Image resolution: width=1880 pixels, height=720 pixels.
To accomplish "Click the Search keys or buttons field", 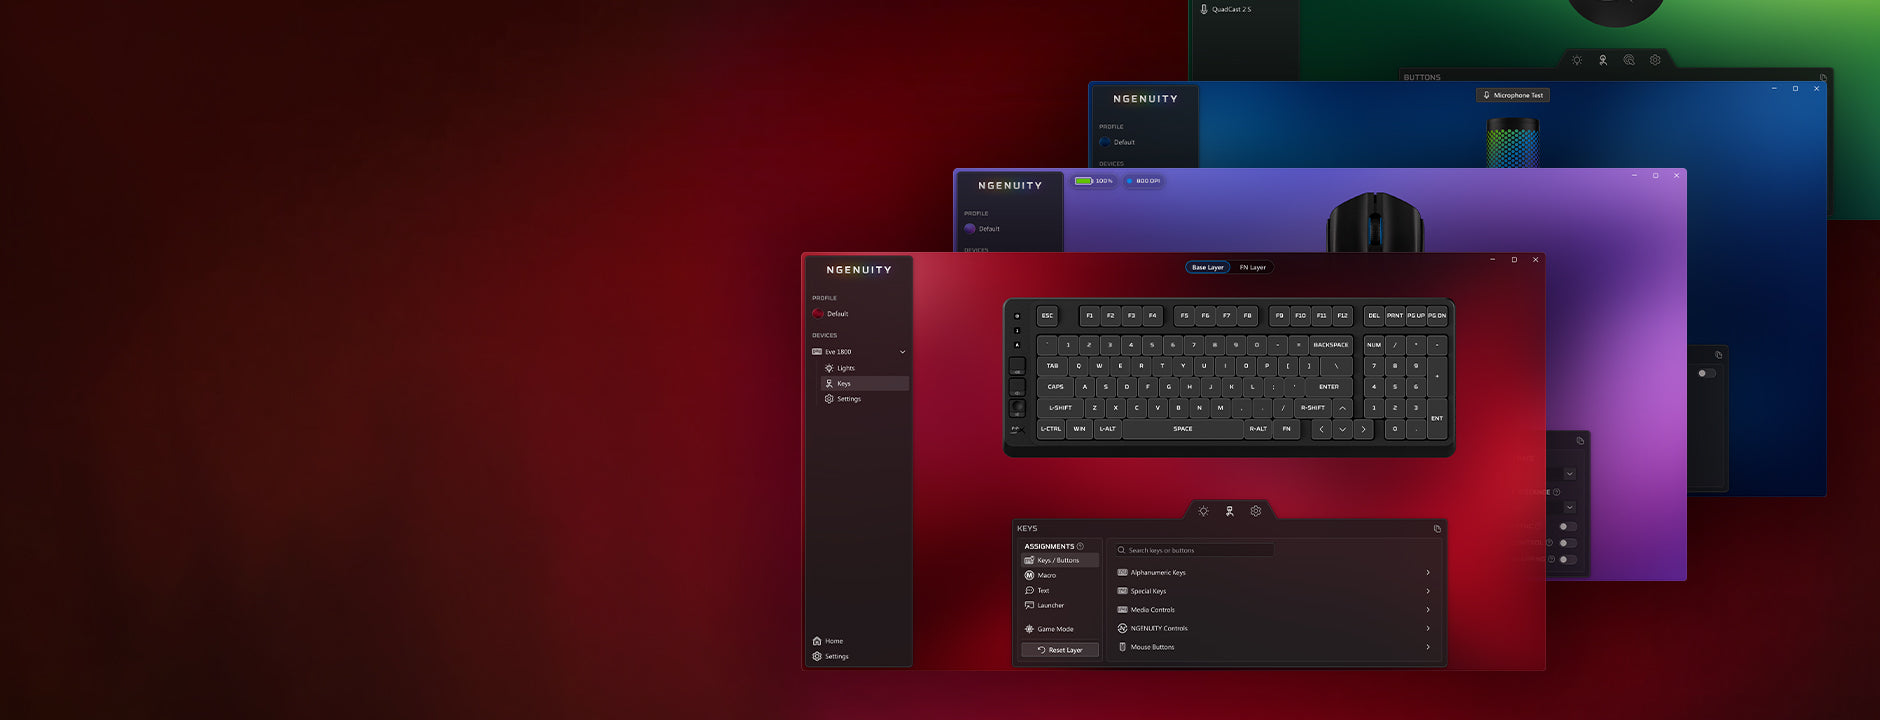I will pos(1195,550).
